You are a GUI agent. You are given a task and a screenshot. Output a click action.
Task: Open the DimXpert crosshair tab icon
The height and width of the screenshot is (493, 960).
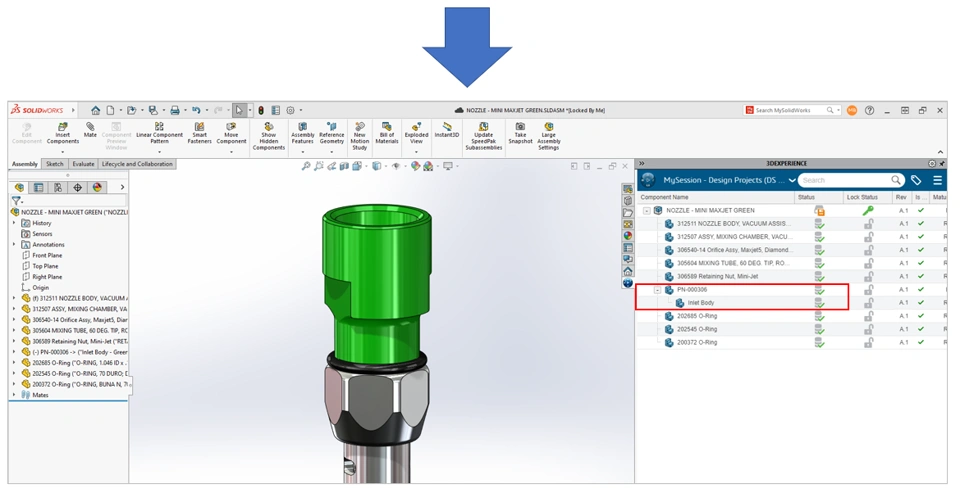click(77, 187)
